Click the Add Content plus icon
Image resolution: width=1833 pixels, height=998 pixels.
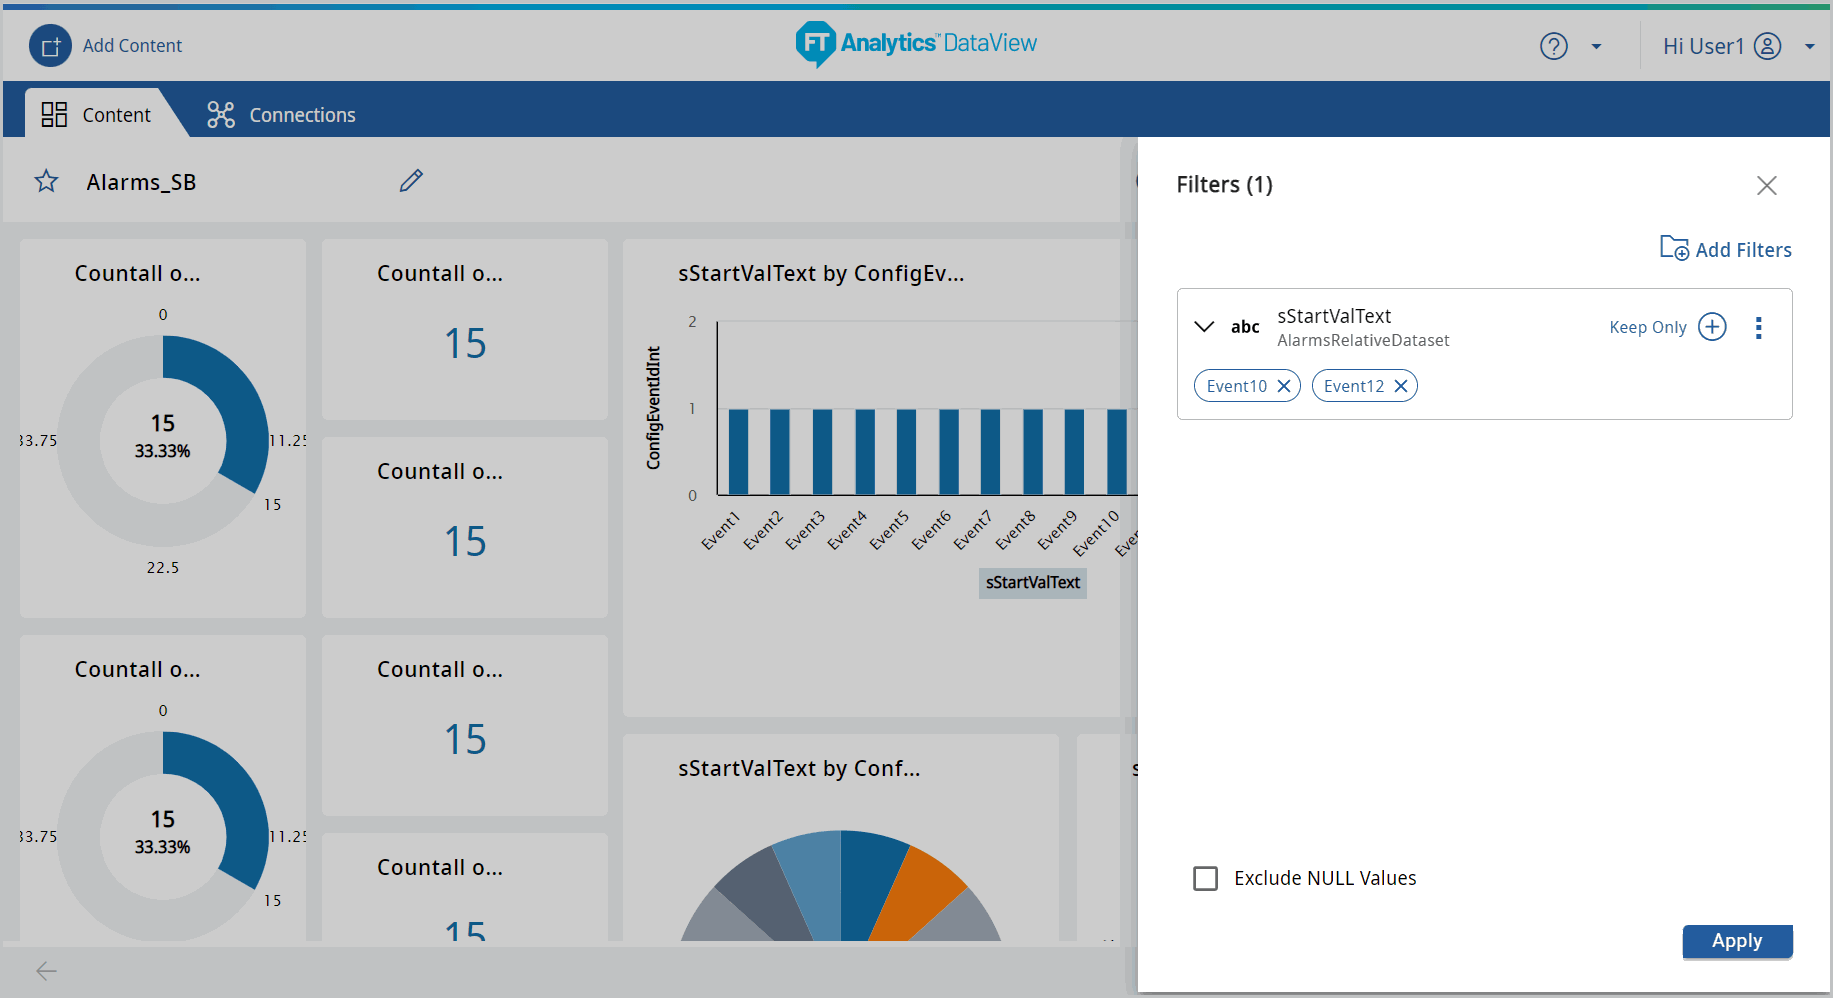(50, 46)
